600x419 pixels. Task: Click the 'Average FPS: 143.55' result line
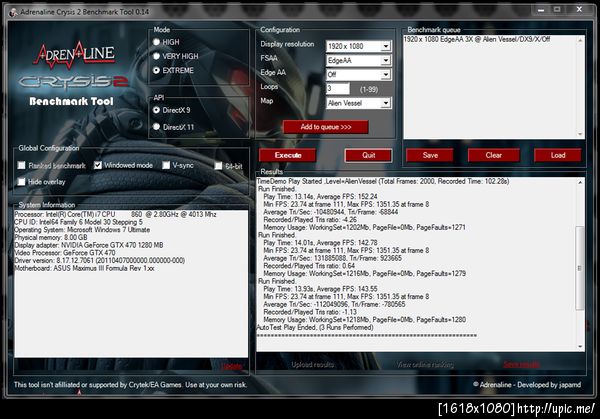point(320,289)
